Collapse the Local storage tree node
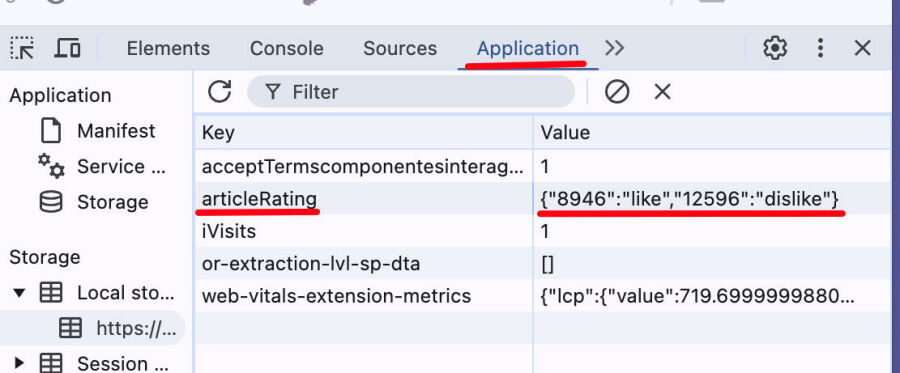Image resolution: width=900 pixels, height=373 pixels. click(x=20, y=293)
